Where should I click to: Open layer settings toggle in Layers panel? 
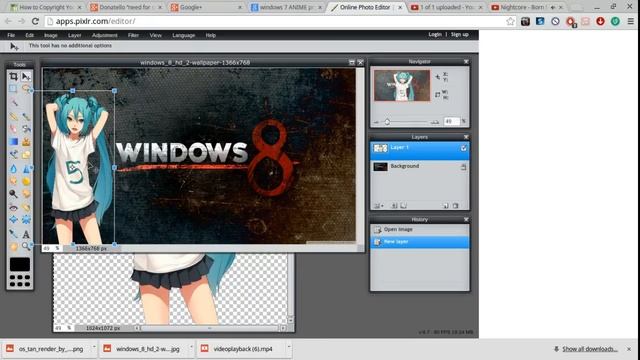pyautogui.click(x=378, y=206)
